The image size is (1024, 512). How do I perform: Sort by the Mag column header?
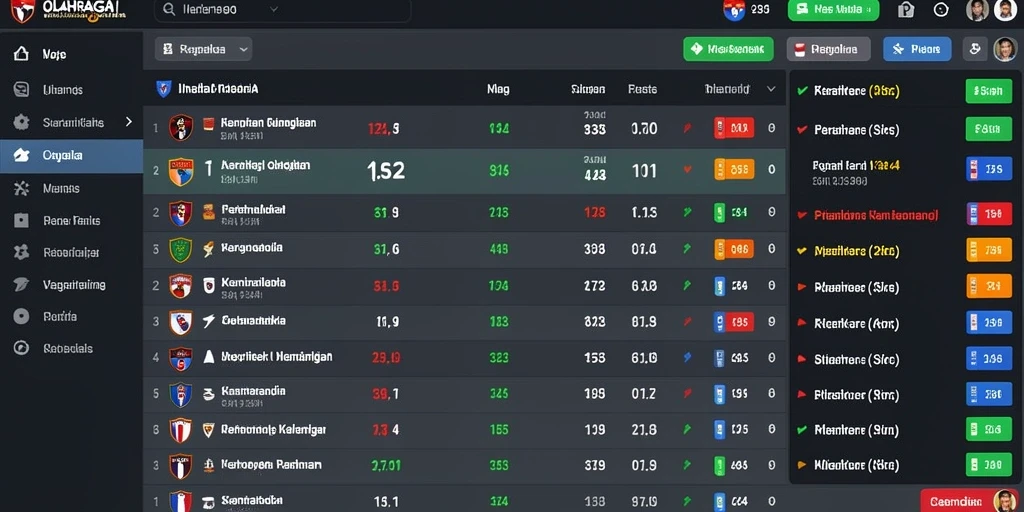pyautogui.click(x=498, y=89)
